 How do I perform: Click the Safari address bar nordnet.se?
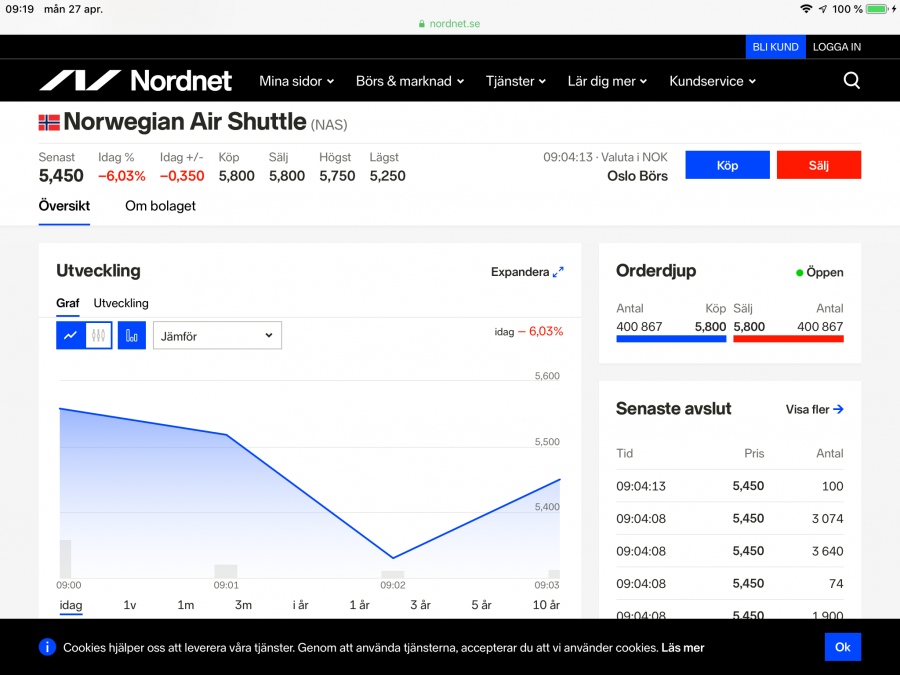coord(449,24)
